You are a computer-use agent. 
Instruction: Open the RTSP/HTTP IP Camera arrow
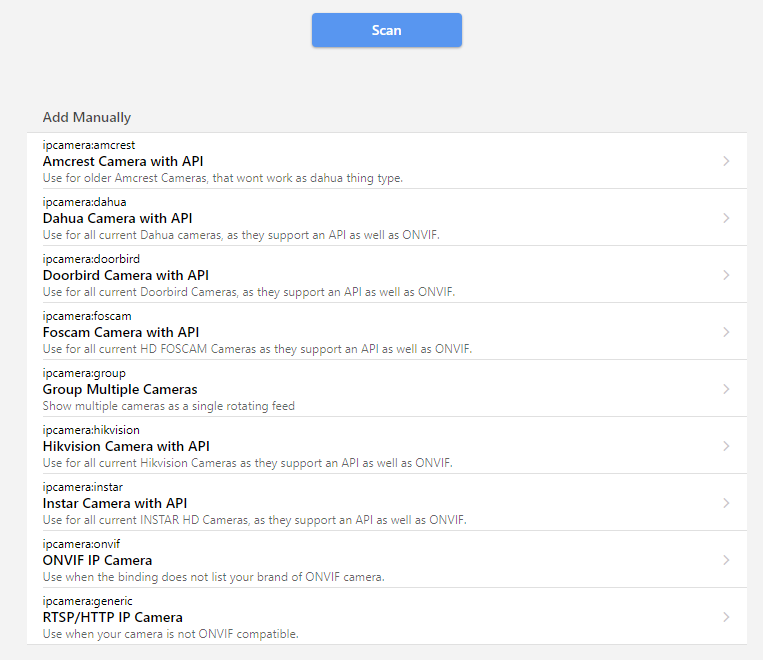click(x=726, y=617)
